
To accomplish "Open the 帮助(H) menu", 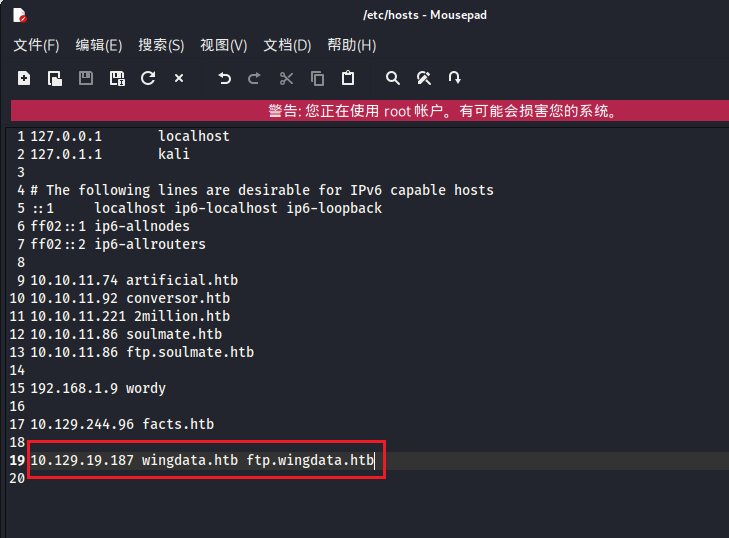I will pyautogui.click(x=351, y=45).
